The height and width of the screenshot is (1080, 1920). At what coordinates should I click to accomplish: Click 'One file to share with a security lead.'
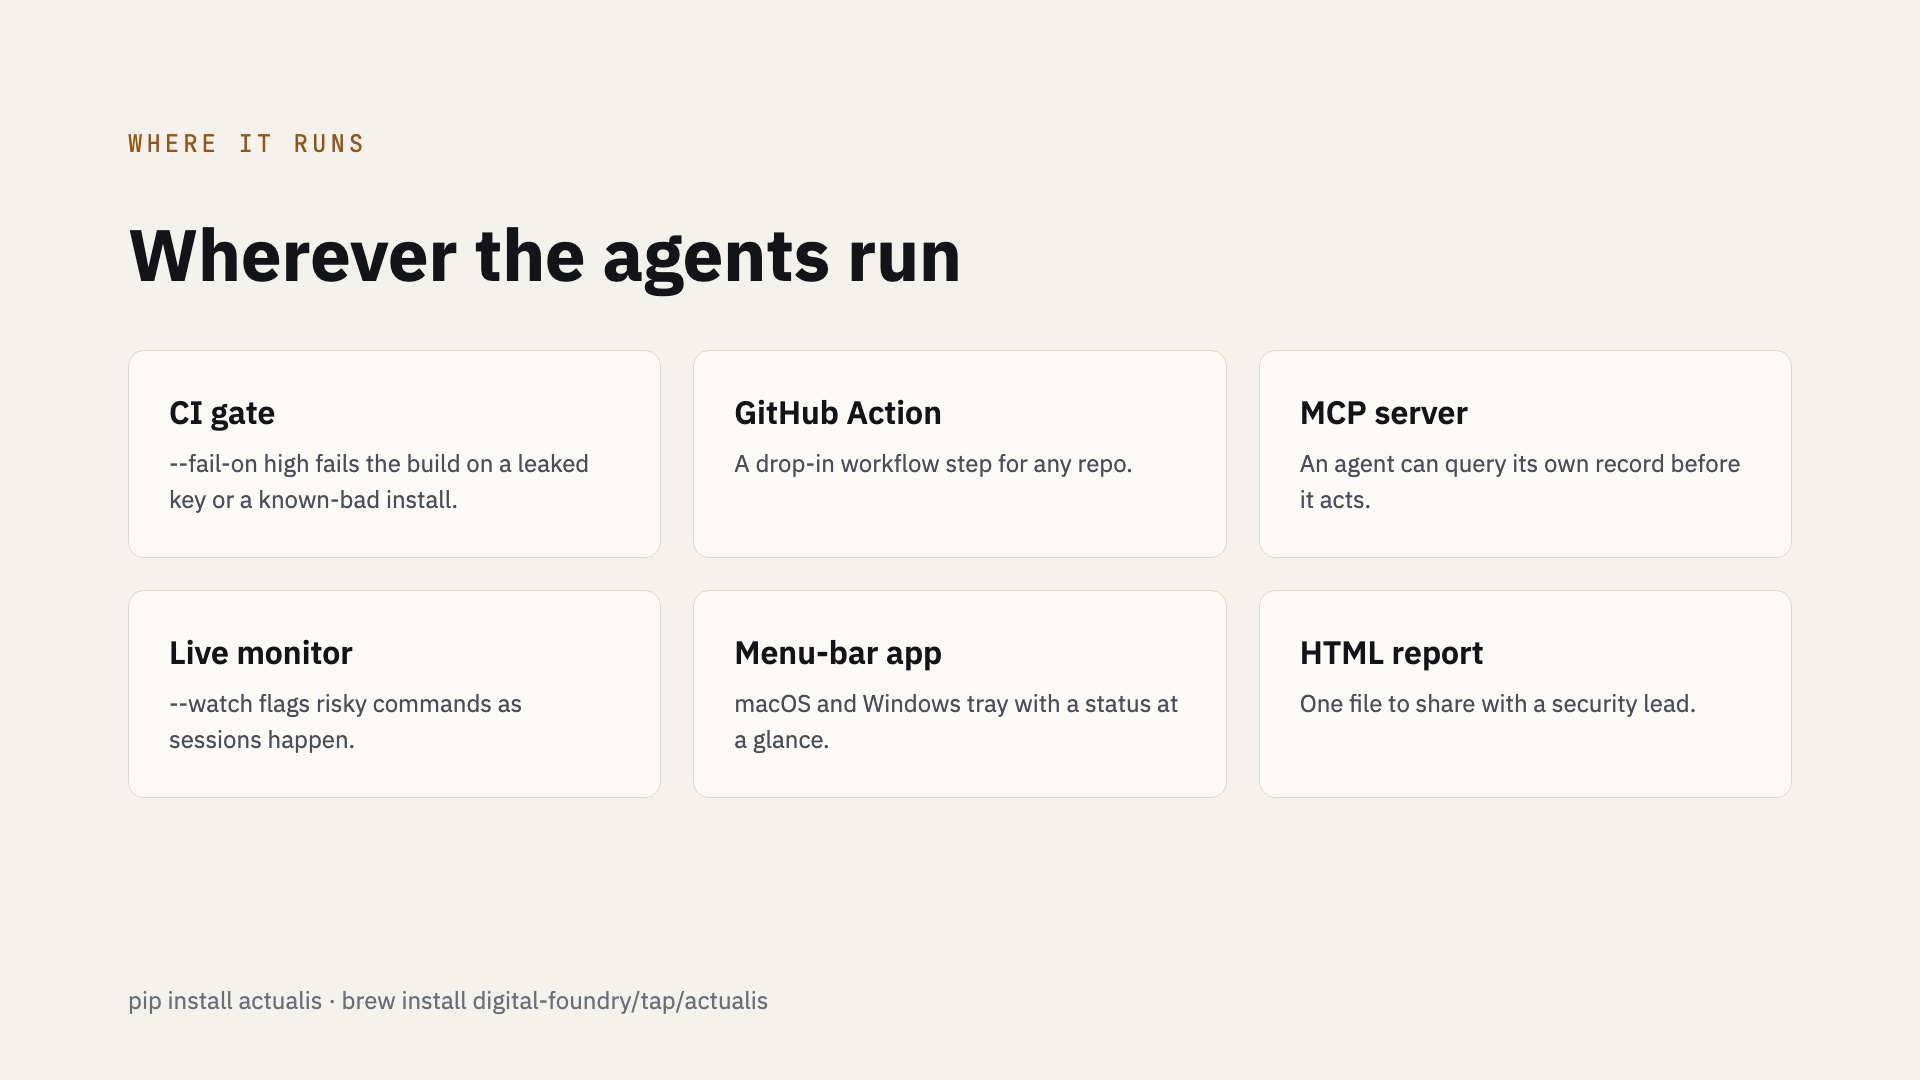pos(1497,704)
